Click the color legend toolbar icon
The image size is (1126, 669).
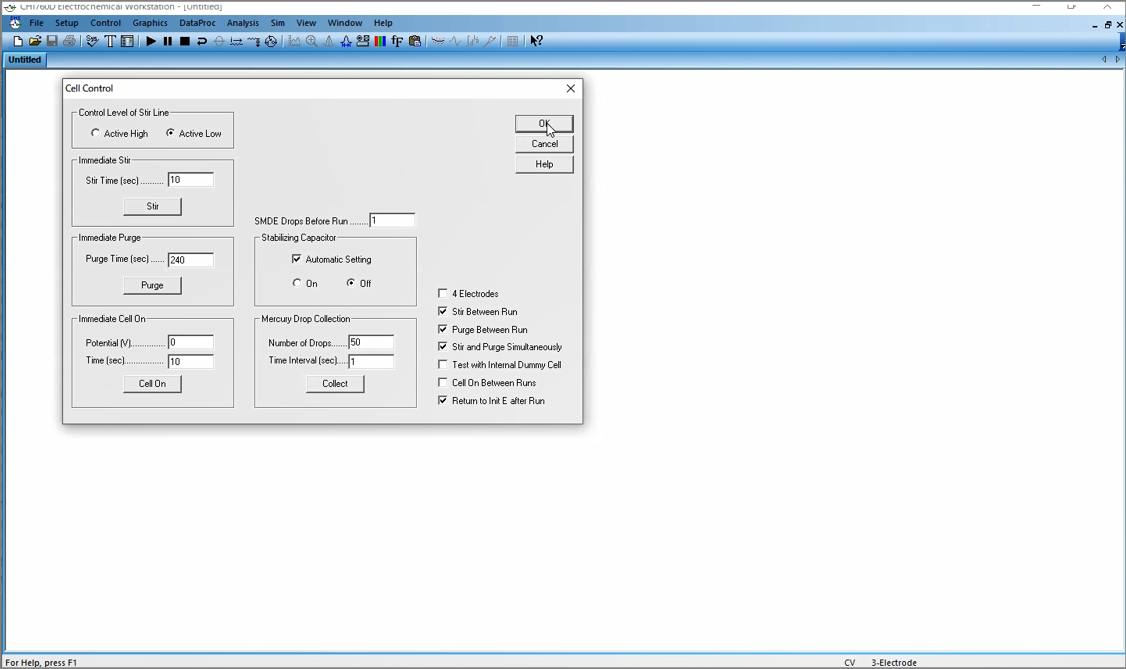coord(380,41)
